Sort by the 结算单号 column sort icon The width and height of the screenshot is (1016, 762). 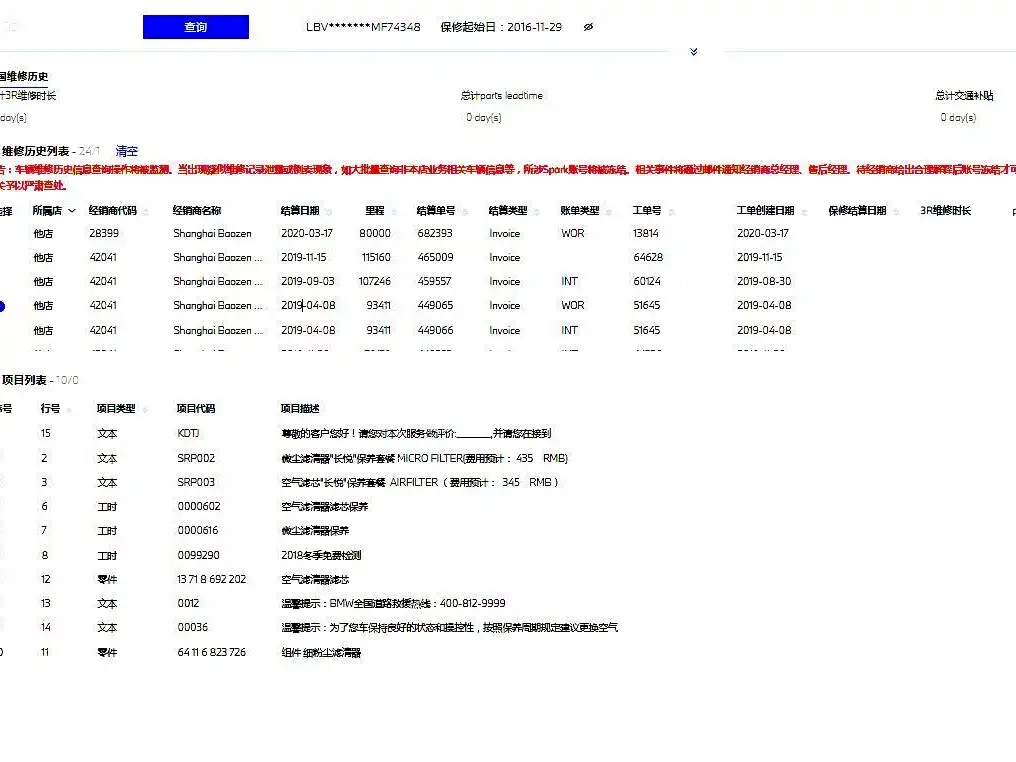[465, 211]
